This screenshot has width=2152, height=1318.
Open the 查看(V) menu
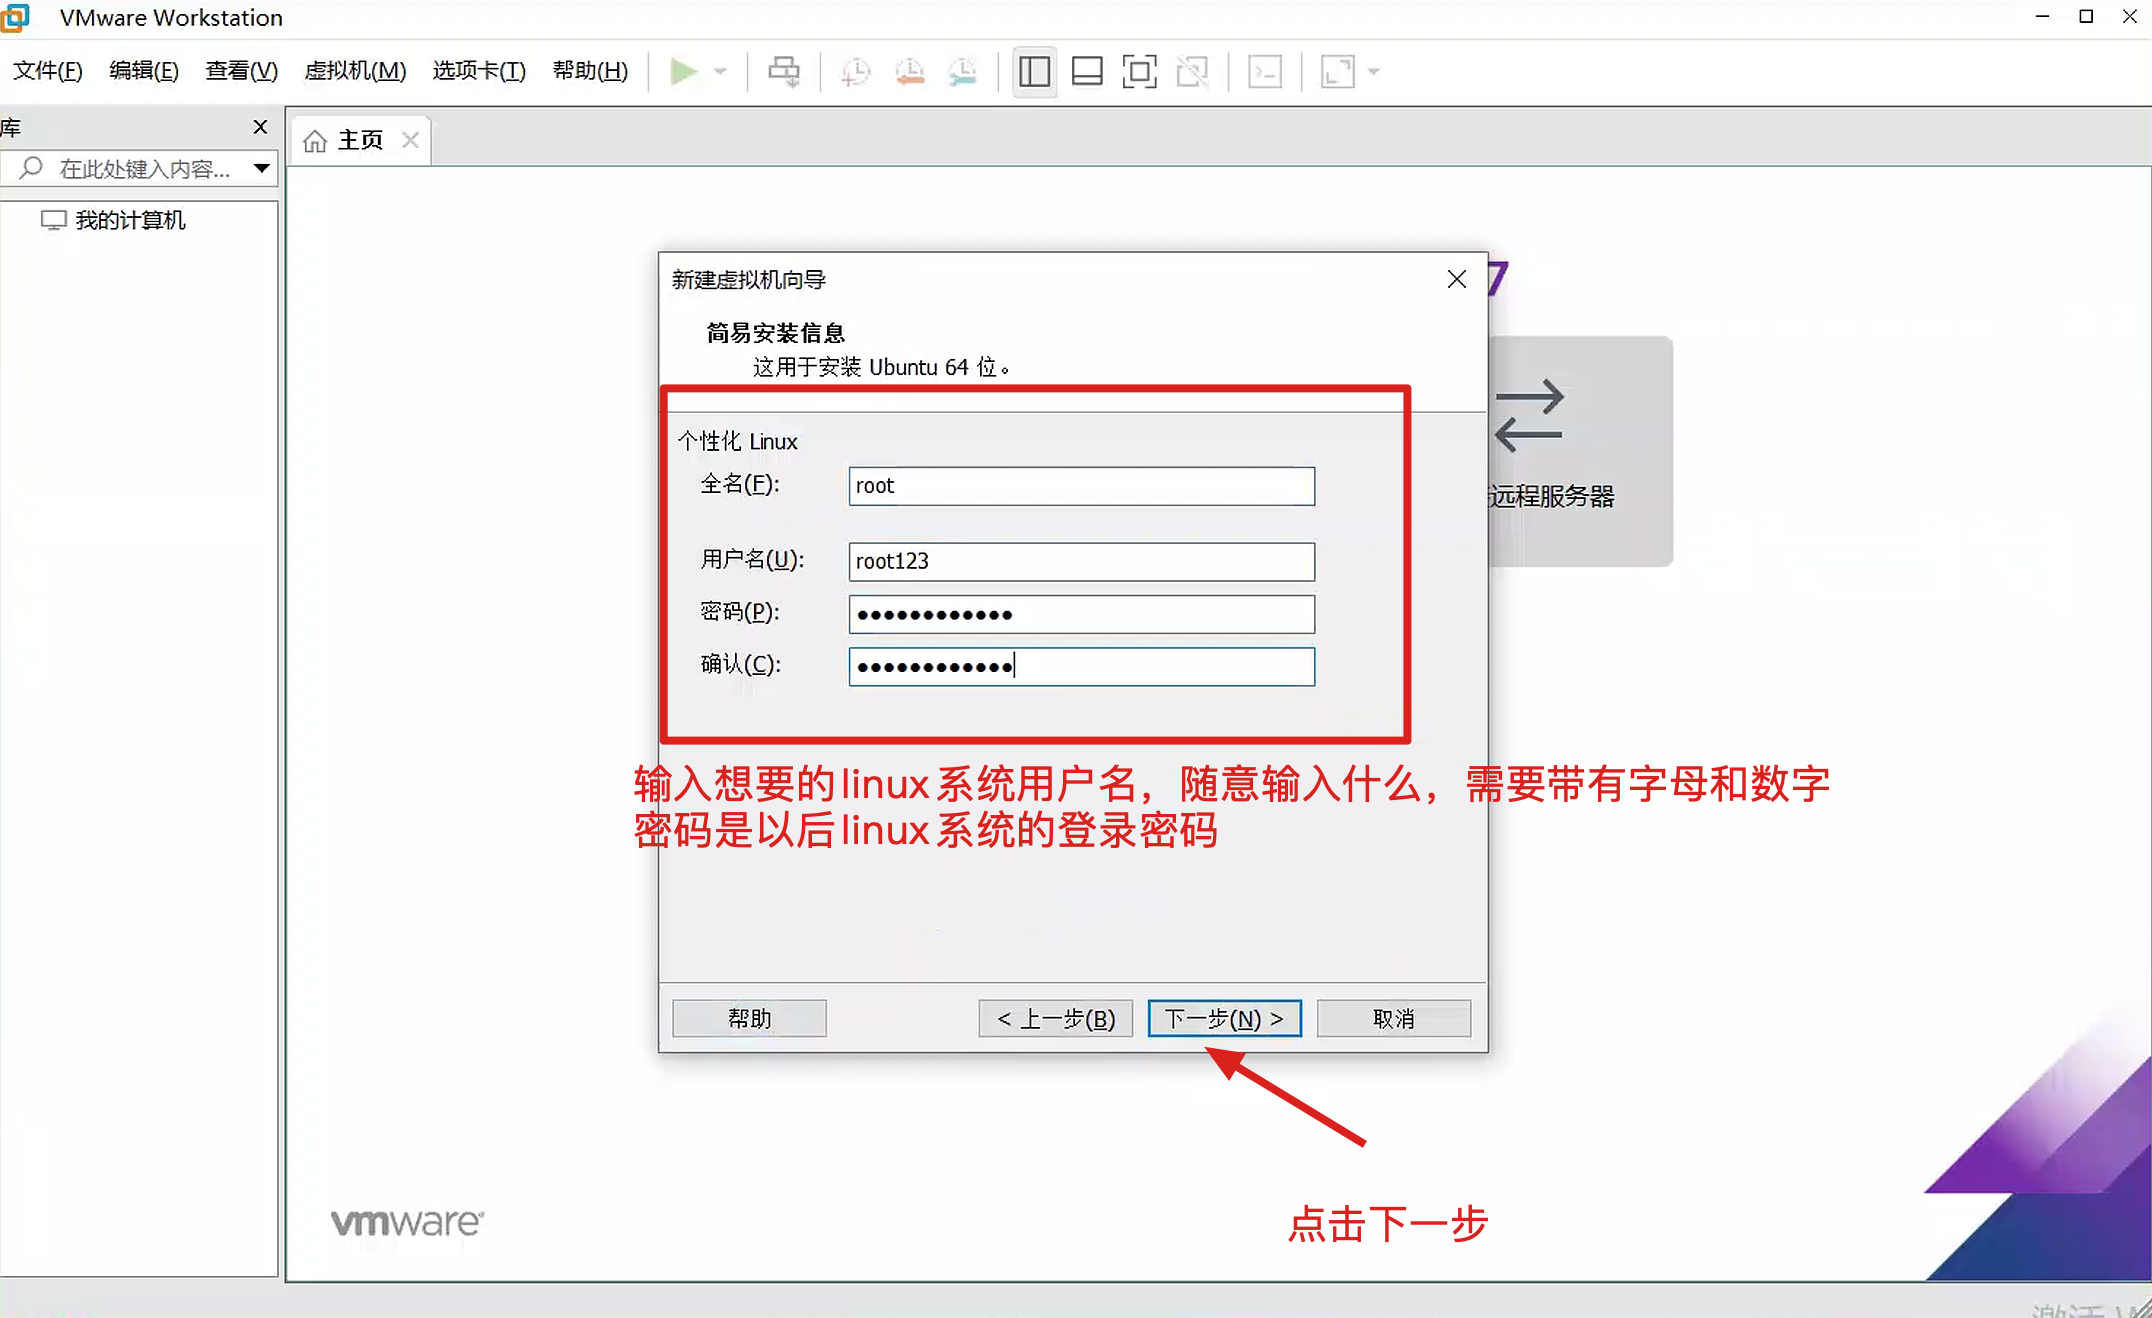(241, 71)
